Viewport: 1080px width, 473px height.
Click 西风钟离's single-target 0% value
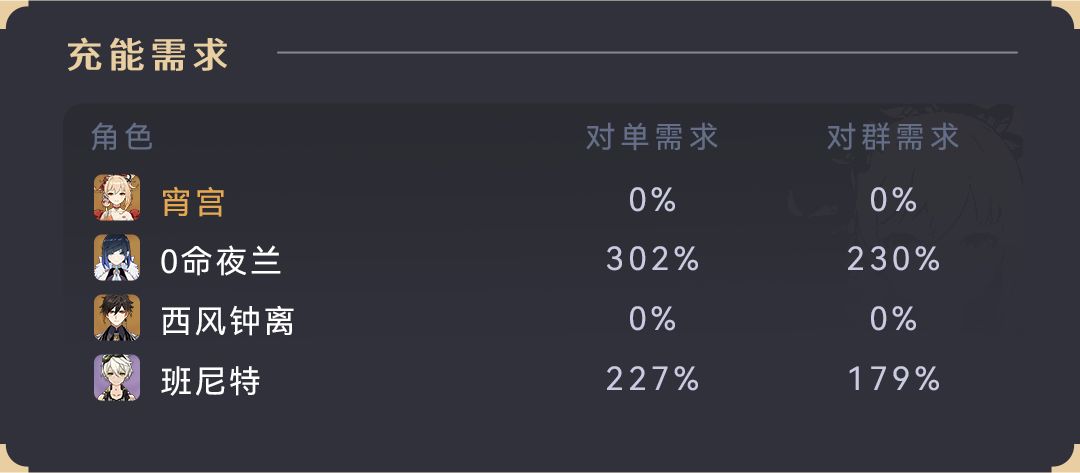pos(653,320)
